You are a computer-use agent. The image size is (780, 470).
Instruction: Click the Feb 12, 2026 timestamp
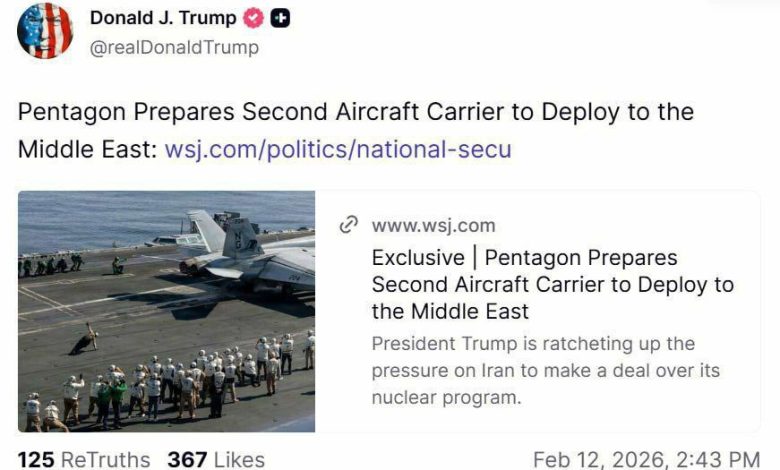(646, 459)
